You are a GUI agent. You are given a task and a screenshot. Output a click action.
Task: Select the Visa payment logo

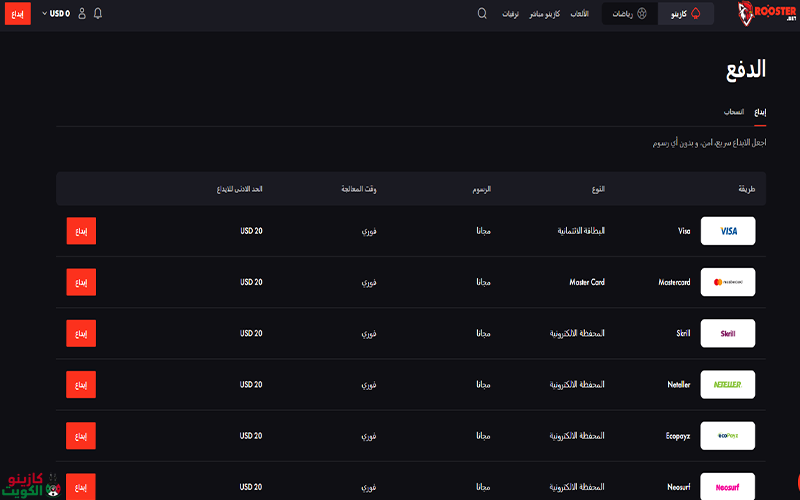(728, 231)
